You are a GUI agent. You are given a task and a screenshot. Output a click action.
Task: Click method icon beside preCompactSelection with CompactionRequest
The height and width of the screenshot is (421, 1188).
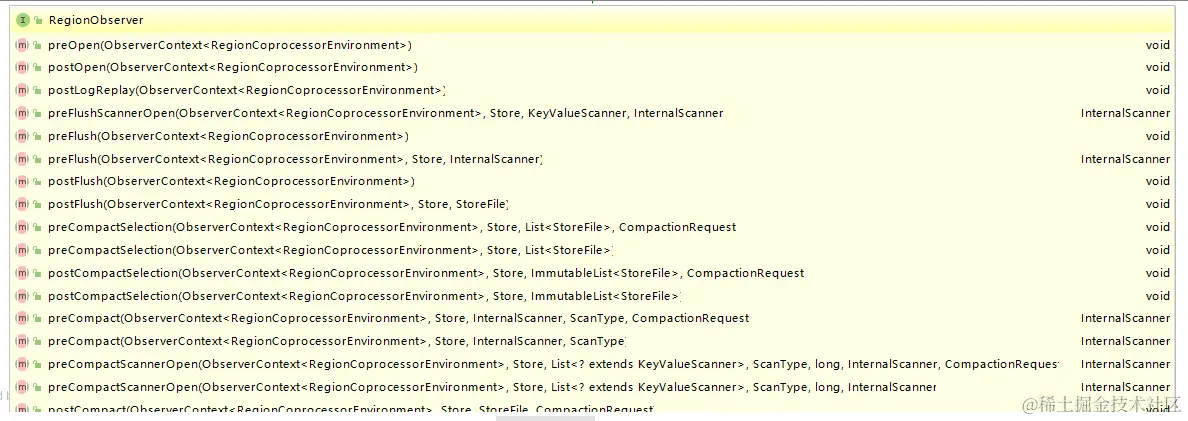(22, 227)
